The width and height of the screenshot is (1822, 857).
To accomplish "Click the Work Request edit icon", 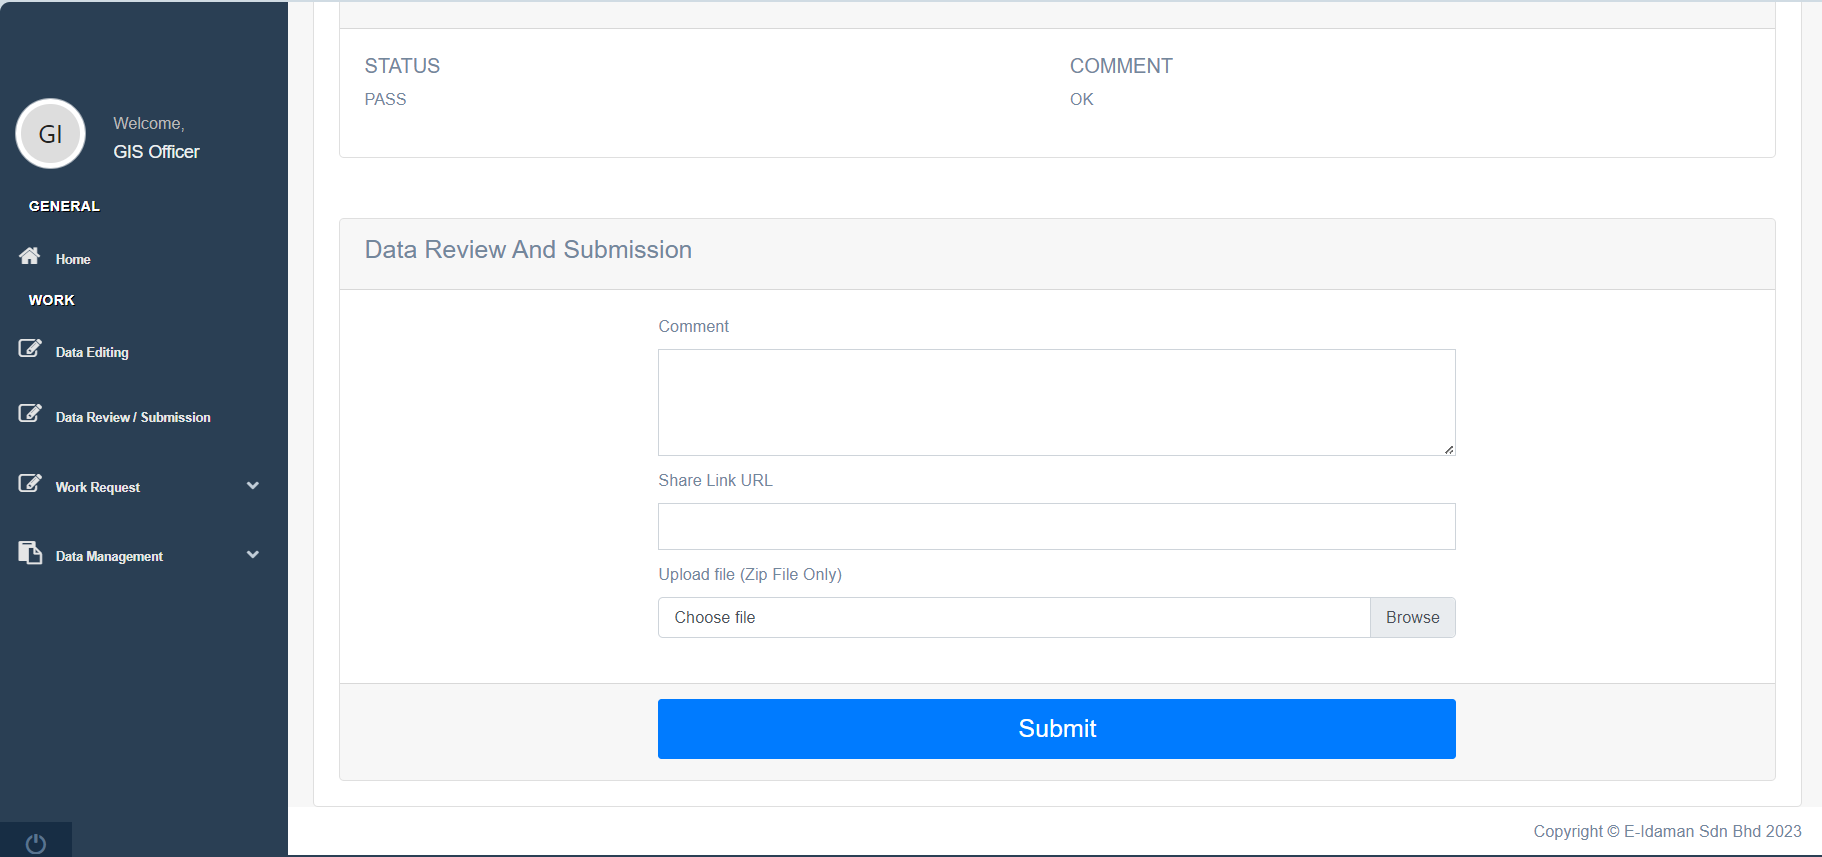I will pos(30,484).
